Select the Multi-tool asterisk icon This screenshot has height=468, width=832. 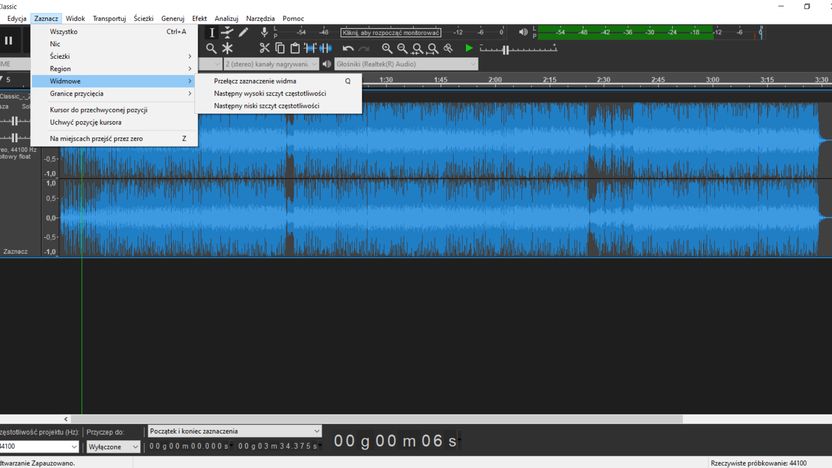point(227,49)
